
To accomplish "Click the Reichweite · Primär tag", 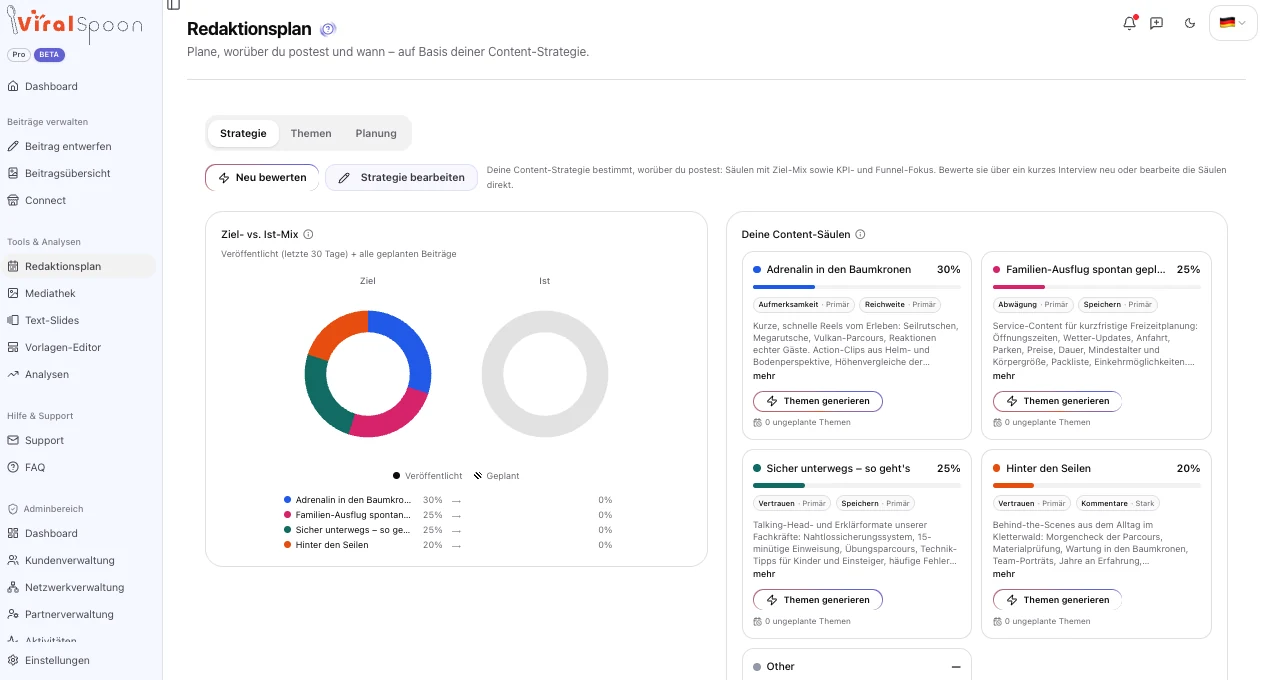I will coord(900,304).
